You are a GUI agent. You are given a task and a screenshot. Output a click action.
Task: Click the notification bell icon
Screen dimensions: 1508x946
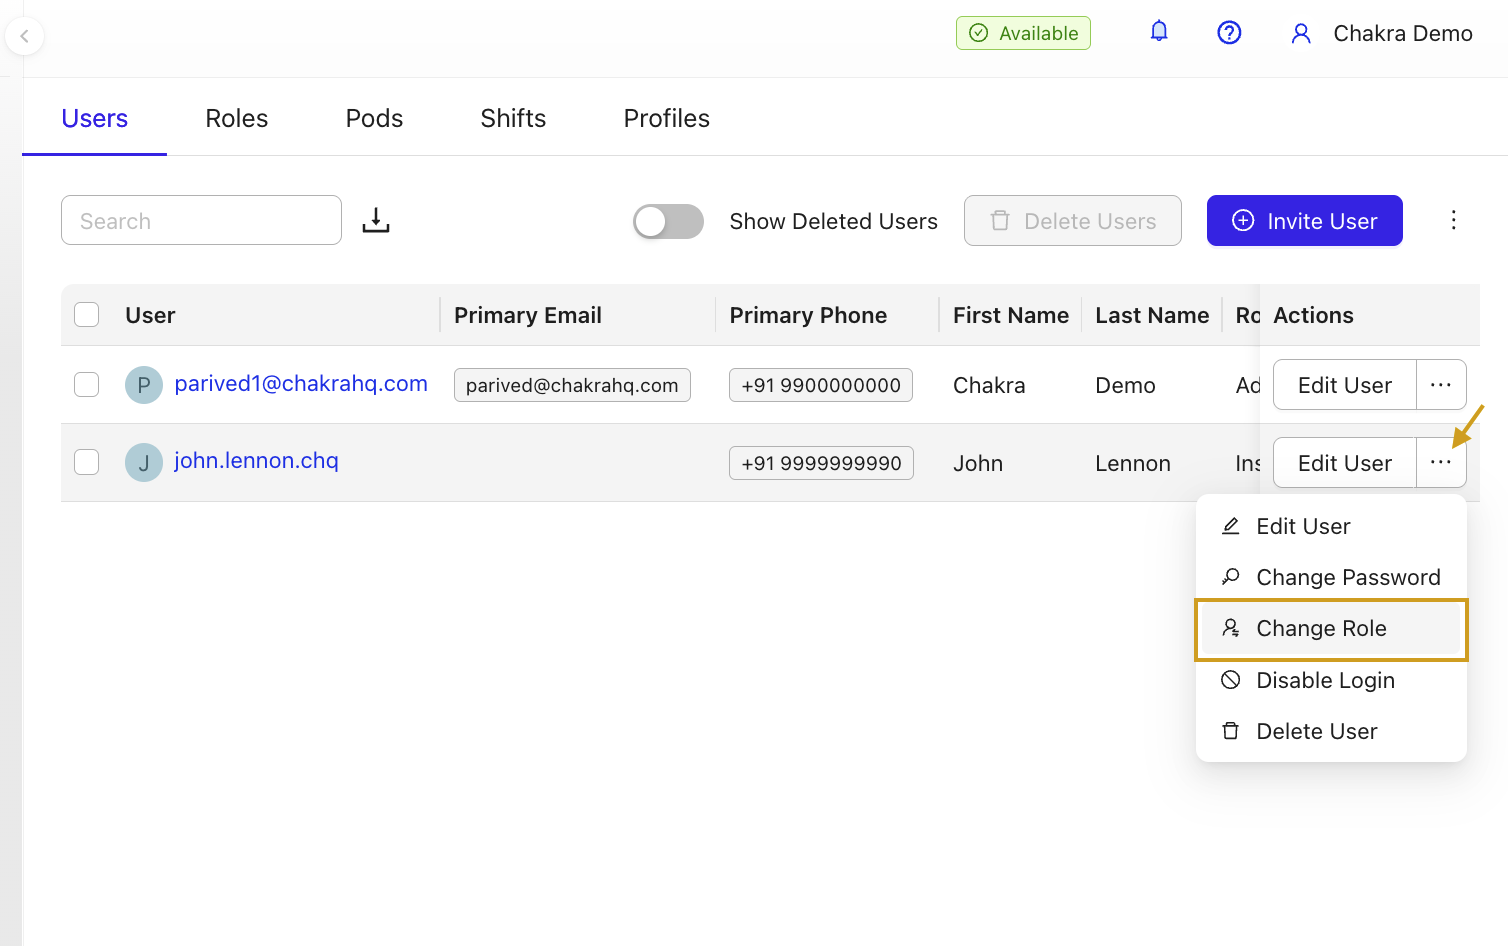click(1159, 32)
